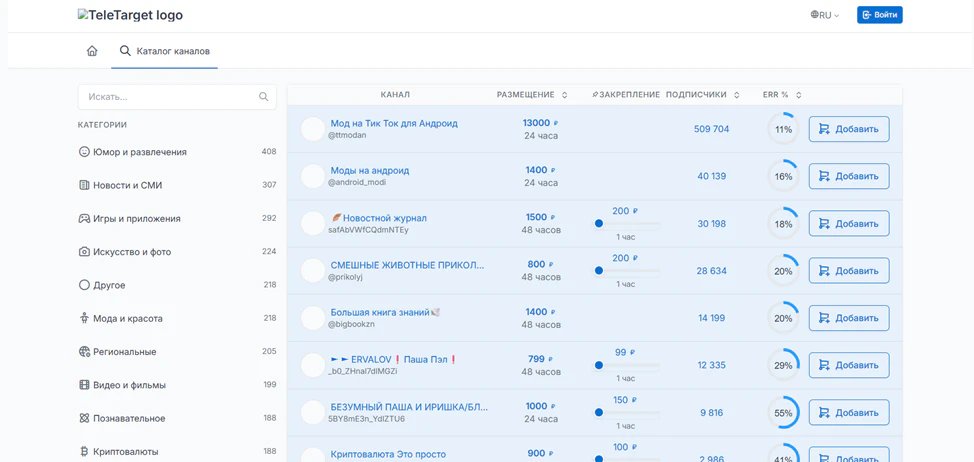974x462 pixels.
Task: Add СМЕШНЫЕ ЖИВОТНЫЕ ПРИКОЛ channel to cart
Action: 849,271
